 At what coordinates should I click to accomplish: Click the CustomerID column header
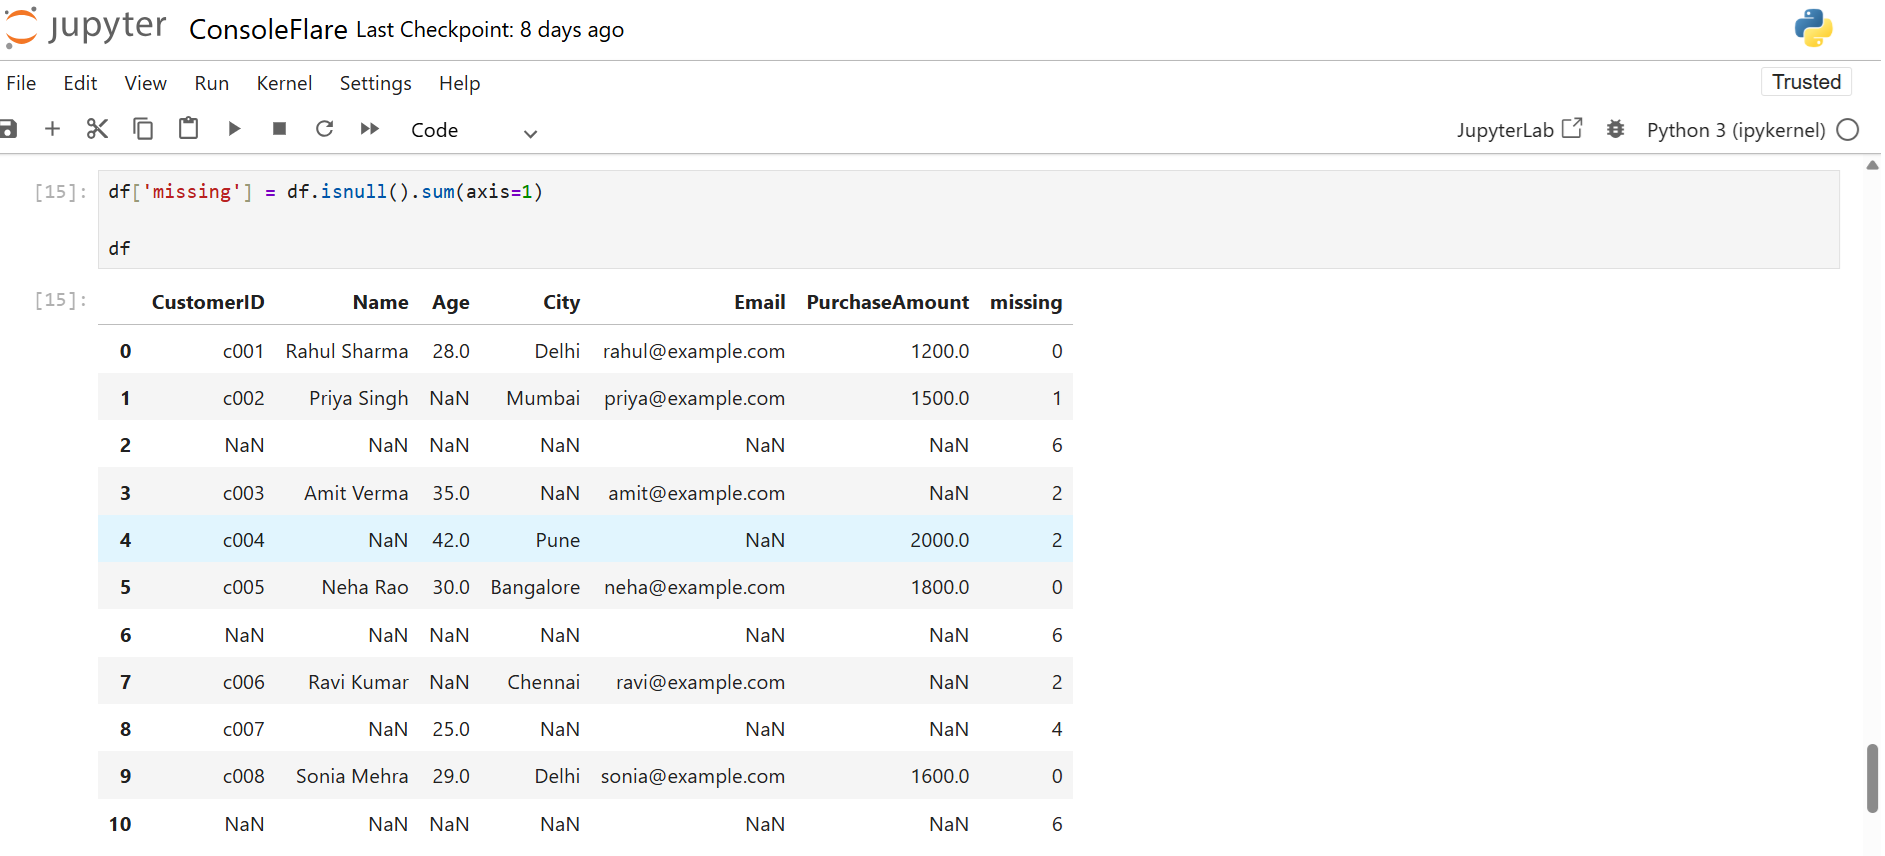(x=208, y=302)
